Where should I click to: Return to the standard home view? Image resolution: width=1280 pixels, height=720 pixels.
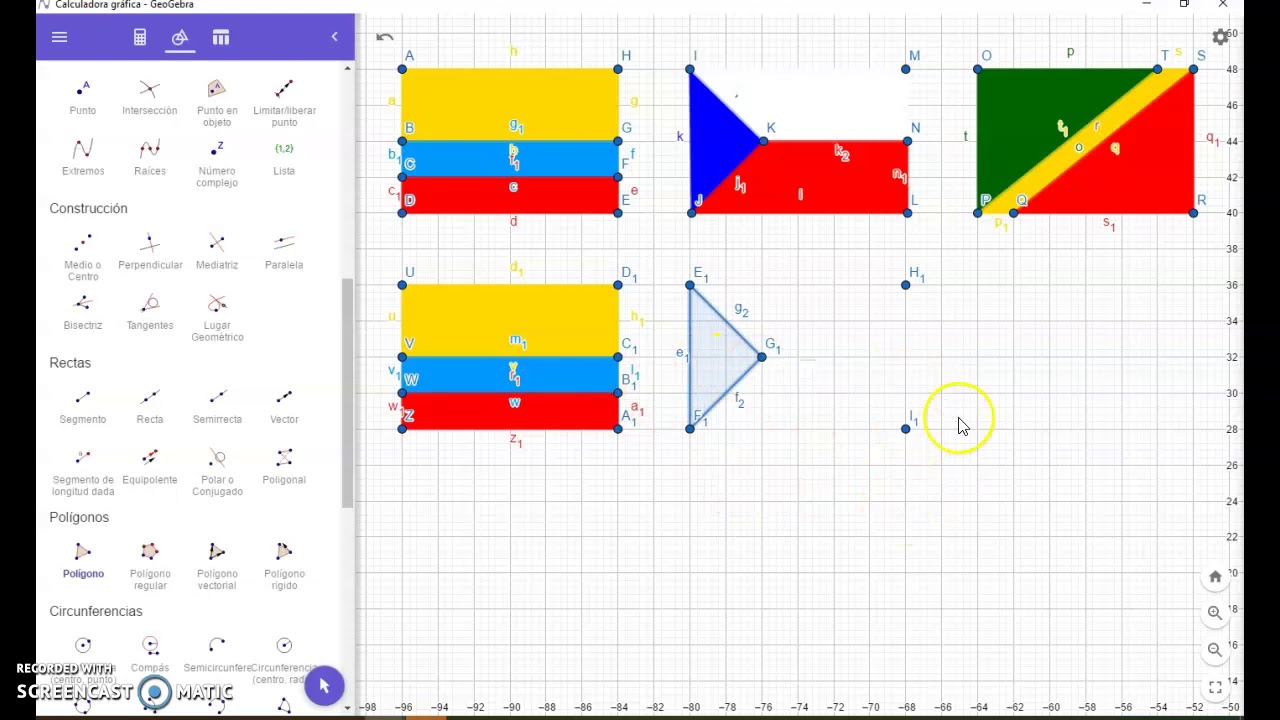click(1215, 577)
